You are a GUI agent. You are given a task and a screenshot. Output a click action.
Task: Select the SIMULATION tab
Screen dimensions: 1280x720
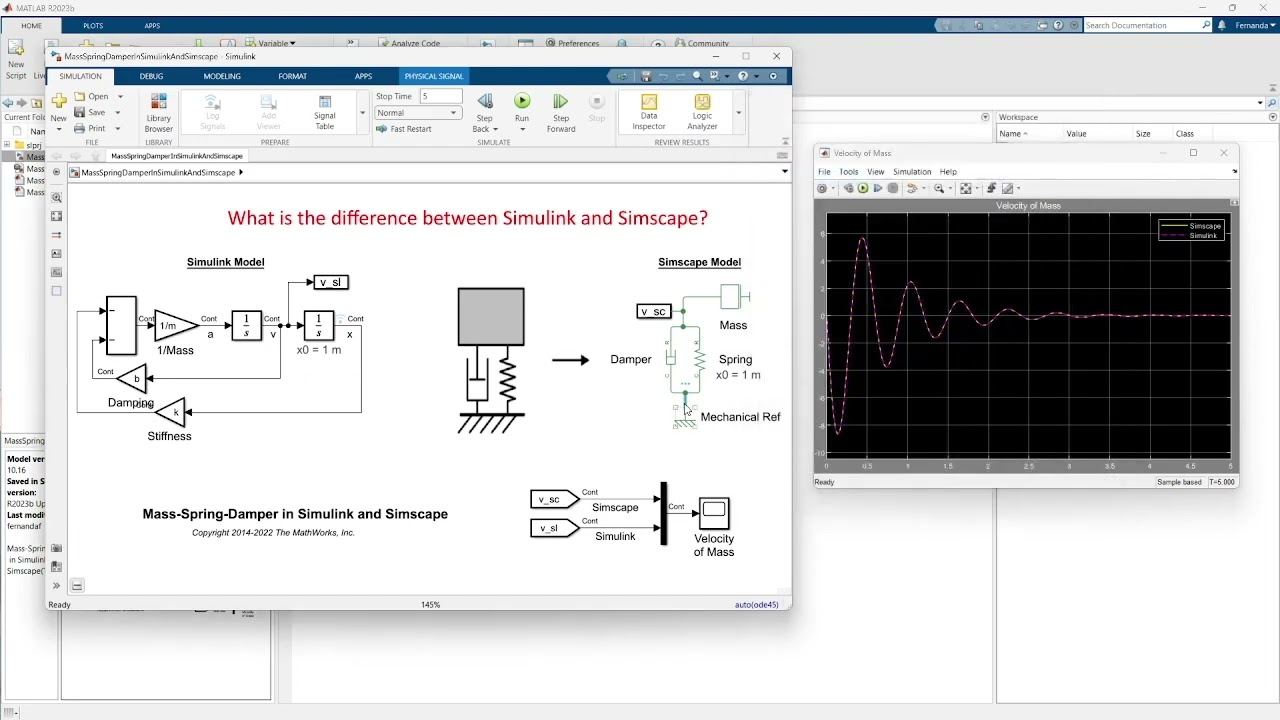pyautogui.click(x=80, y=76)
